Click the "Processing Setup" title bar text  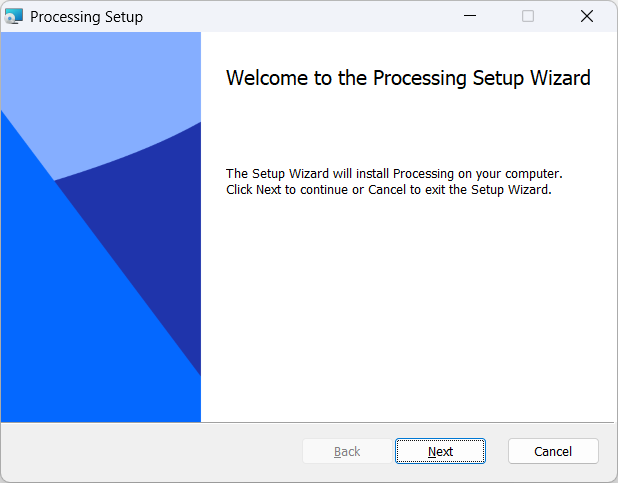pos(86,17)
